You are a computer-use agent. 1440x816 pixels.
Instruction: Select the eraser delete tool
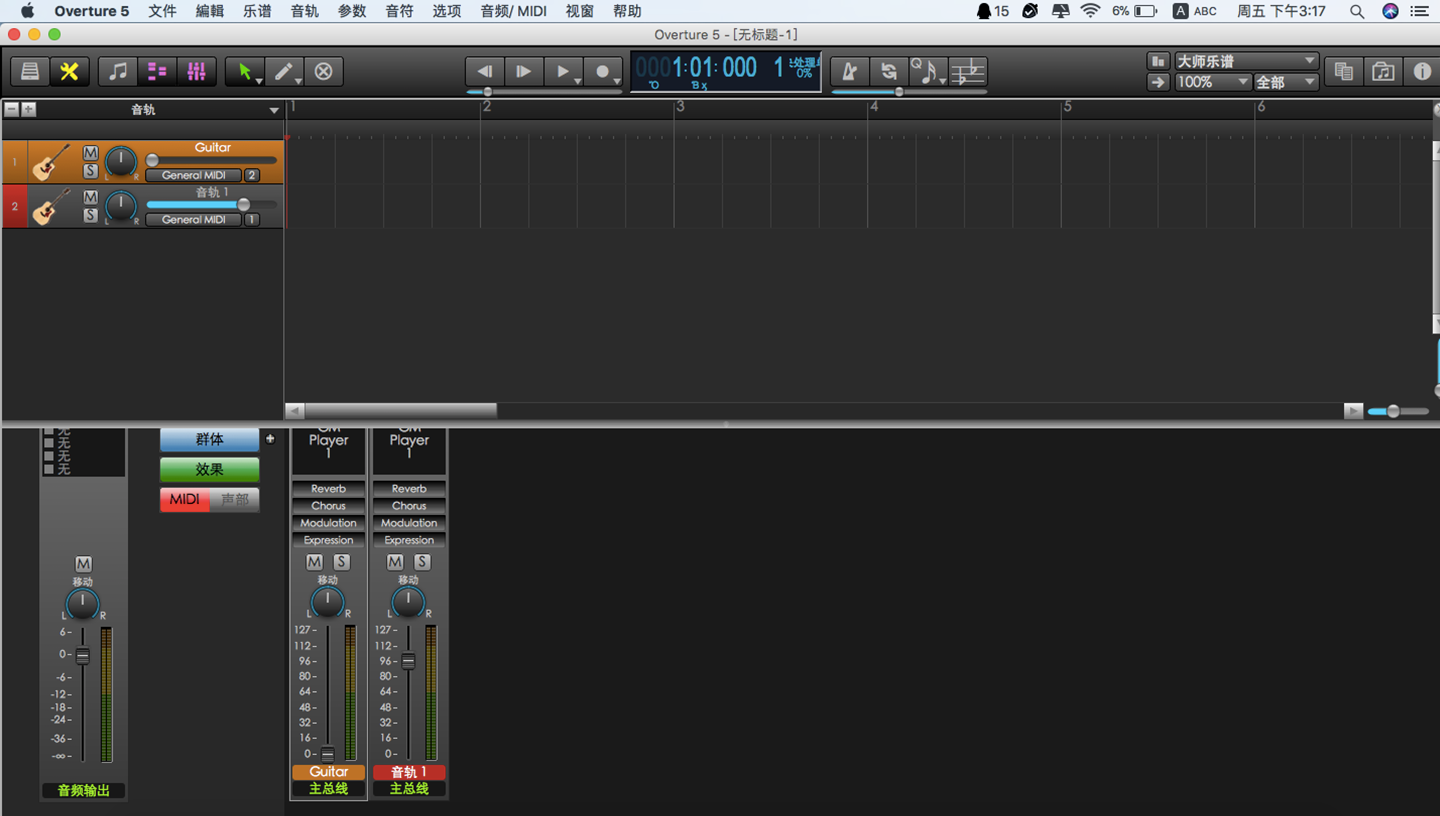point(323,71)
